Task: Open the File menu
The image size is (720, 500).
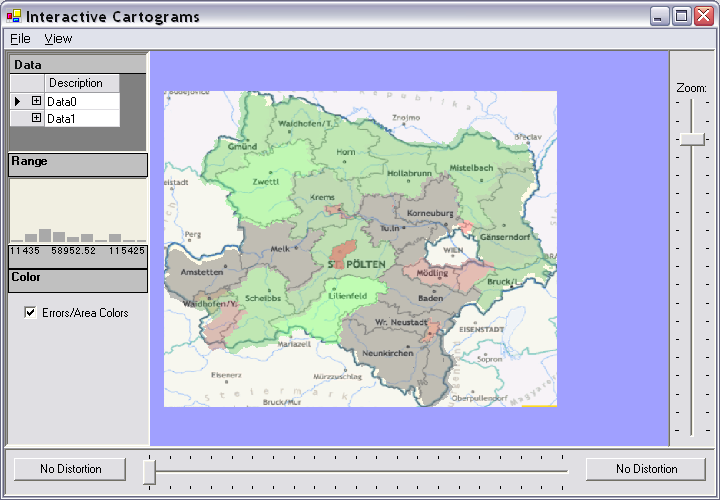Action: 20,38
